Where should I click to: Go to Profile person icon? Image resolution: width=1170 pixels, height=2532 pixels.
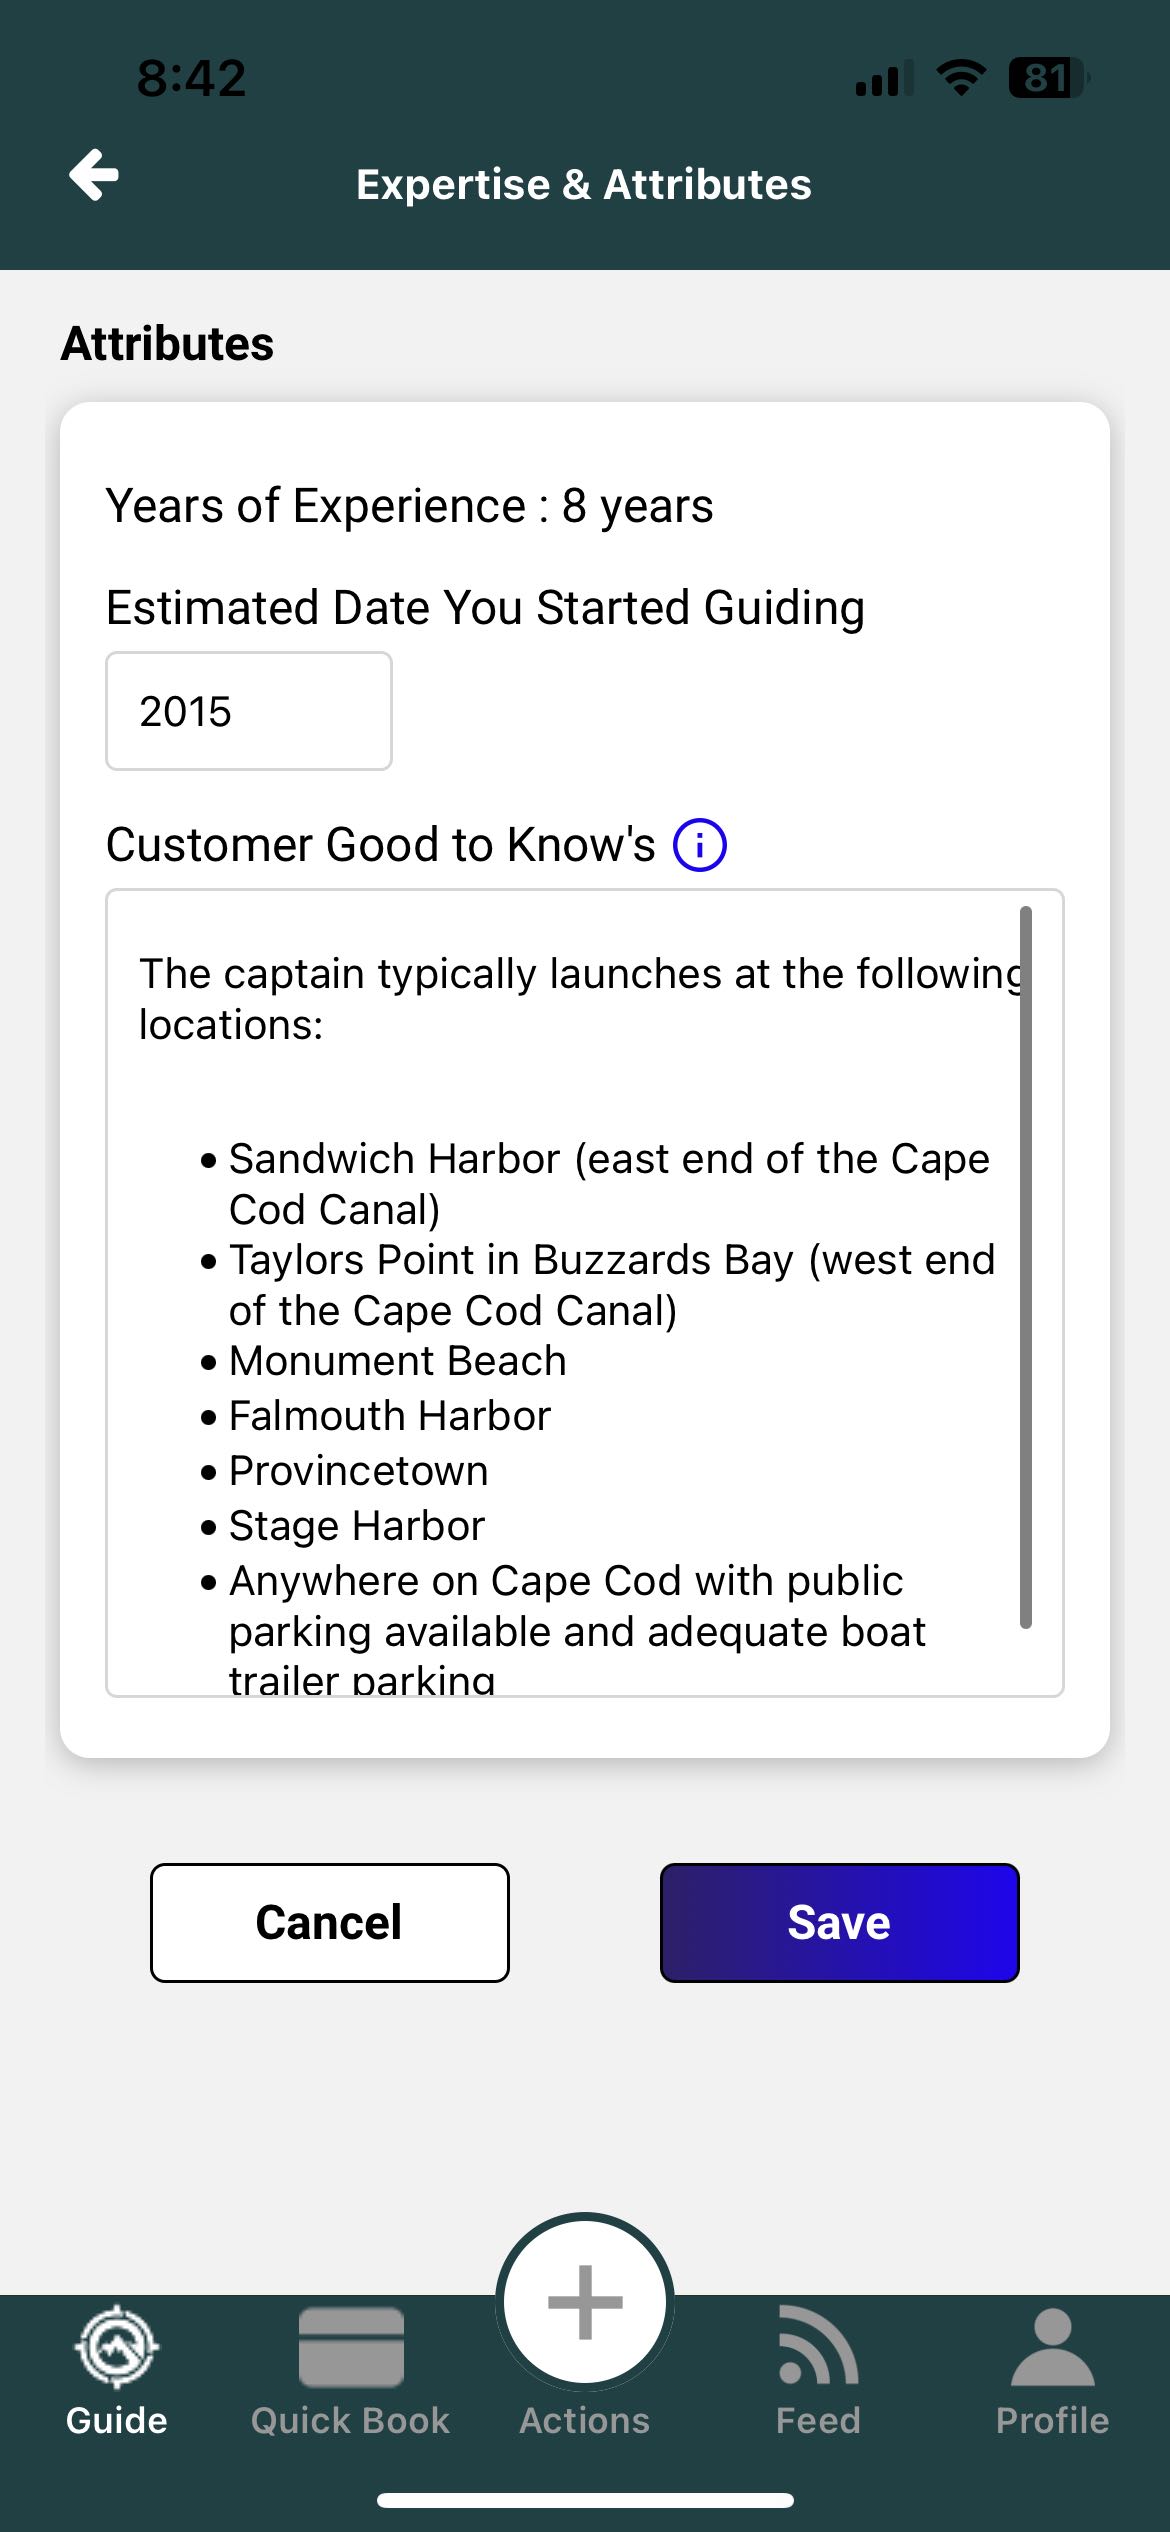click(1052, 2347)
